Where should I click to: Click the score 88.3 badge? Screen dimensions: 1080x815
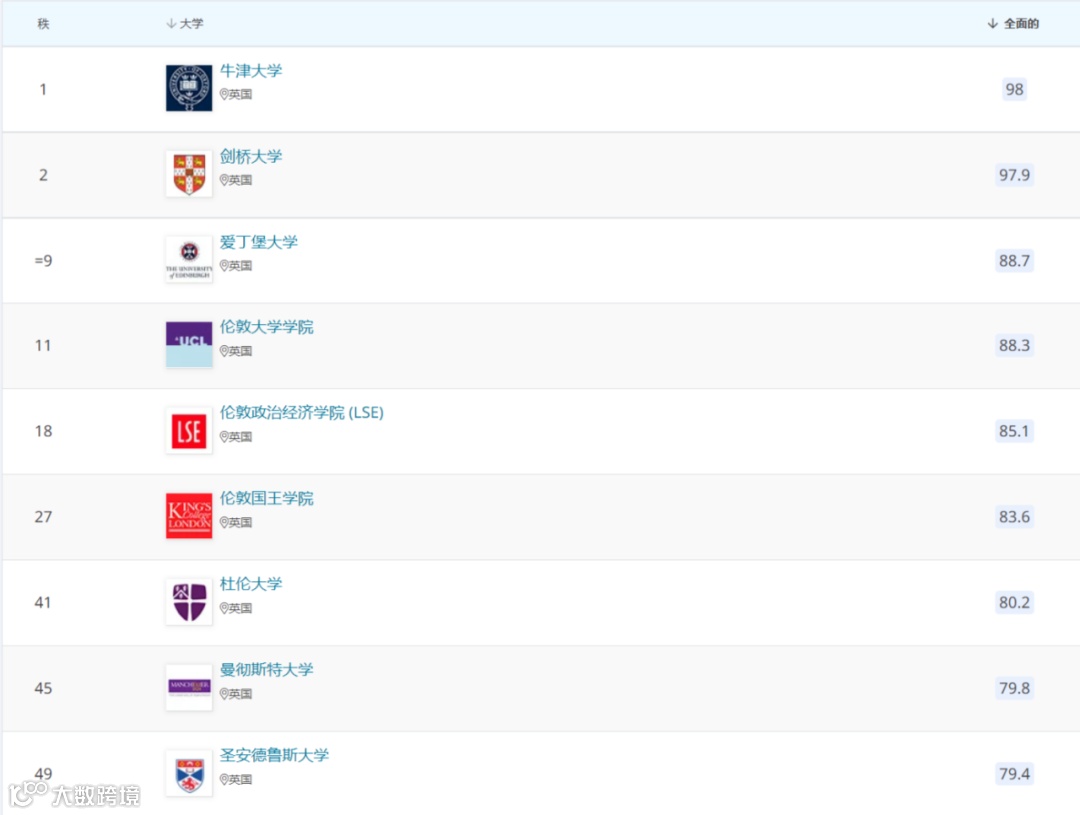1014,345
